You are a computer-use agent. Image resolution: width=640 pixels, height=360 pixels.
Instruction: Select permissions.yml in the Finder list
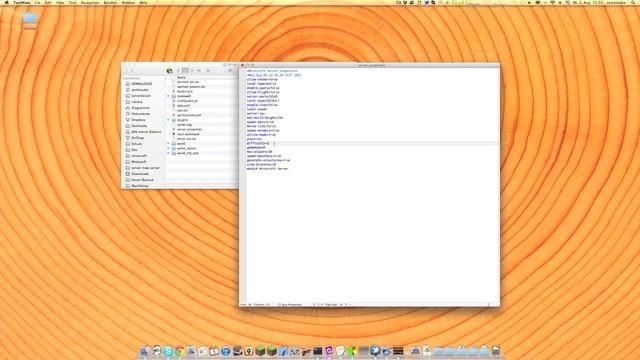coord(189,115)
